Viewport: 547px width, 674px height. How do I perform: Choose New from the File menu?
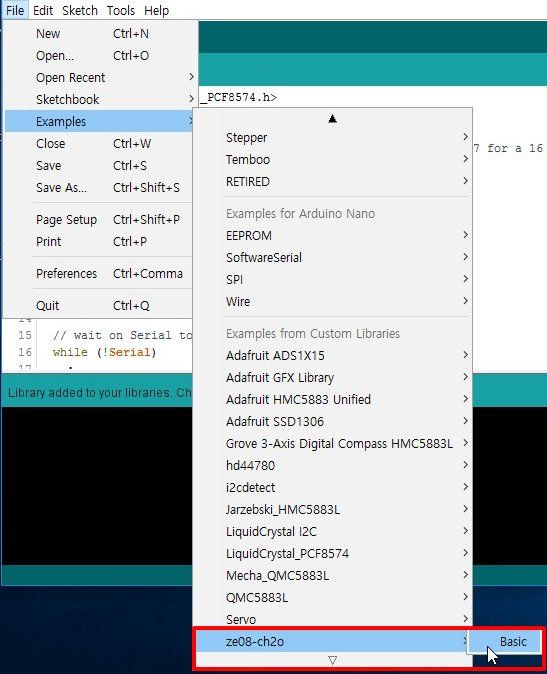[x=99, y=34]
